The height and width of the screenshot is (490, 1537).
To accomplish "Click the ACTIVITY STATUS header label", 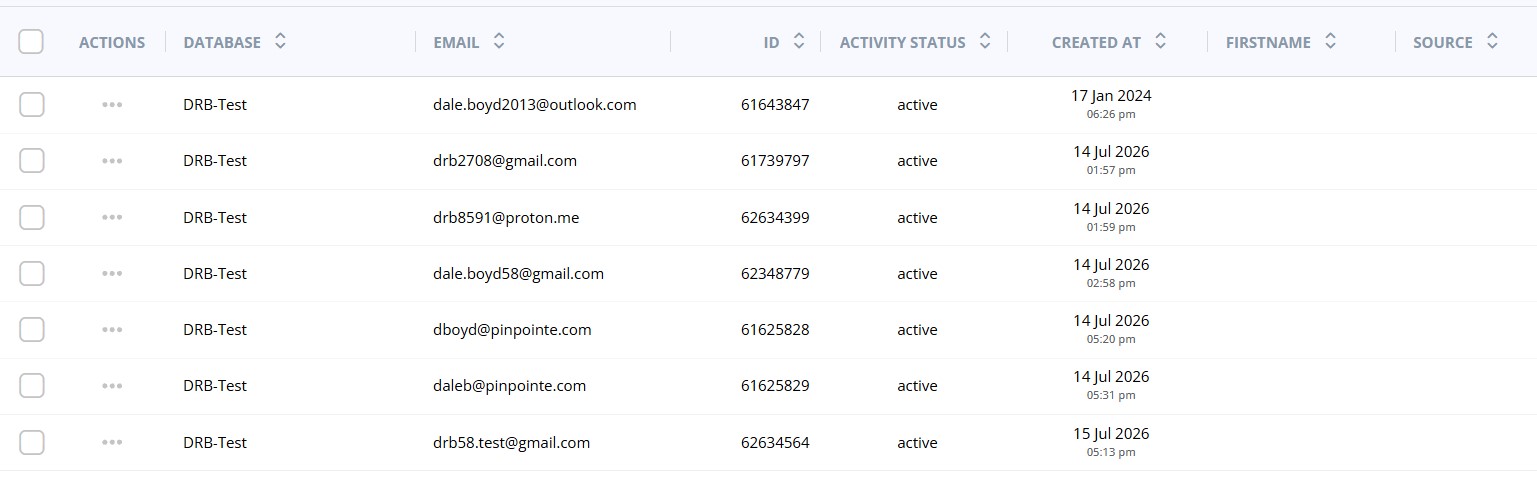I will point(902,43).
